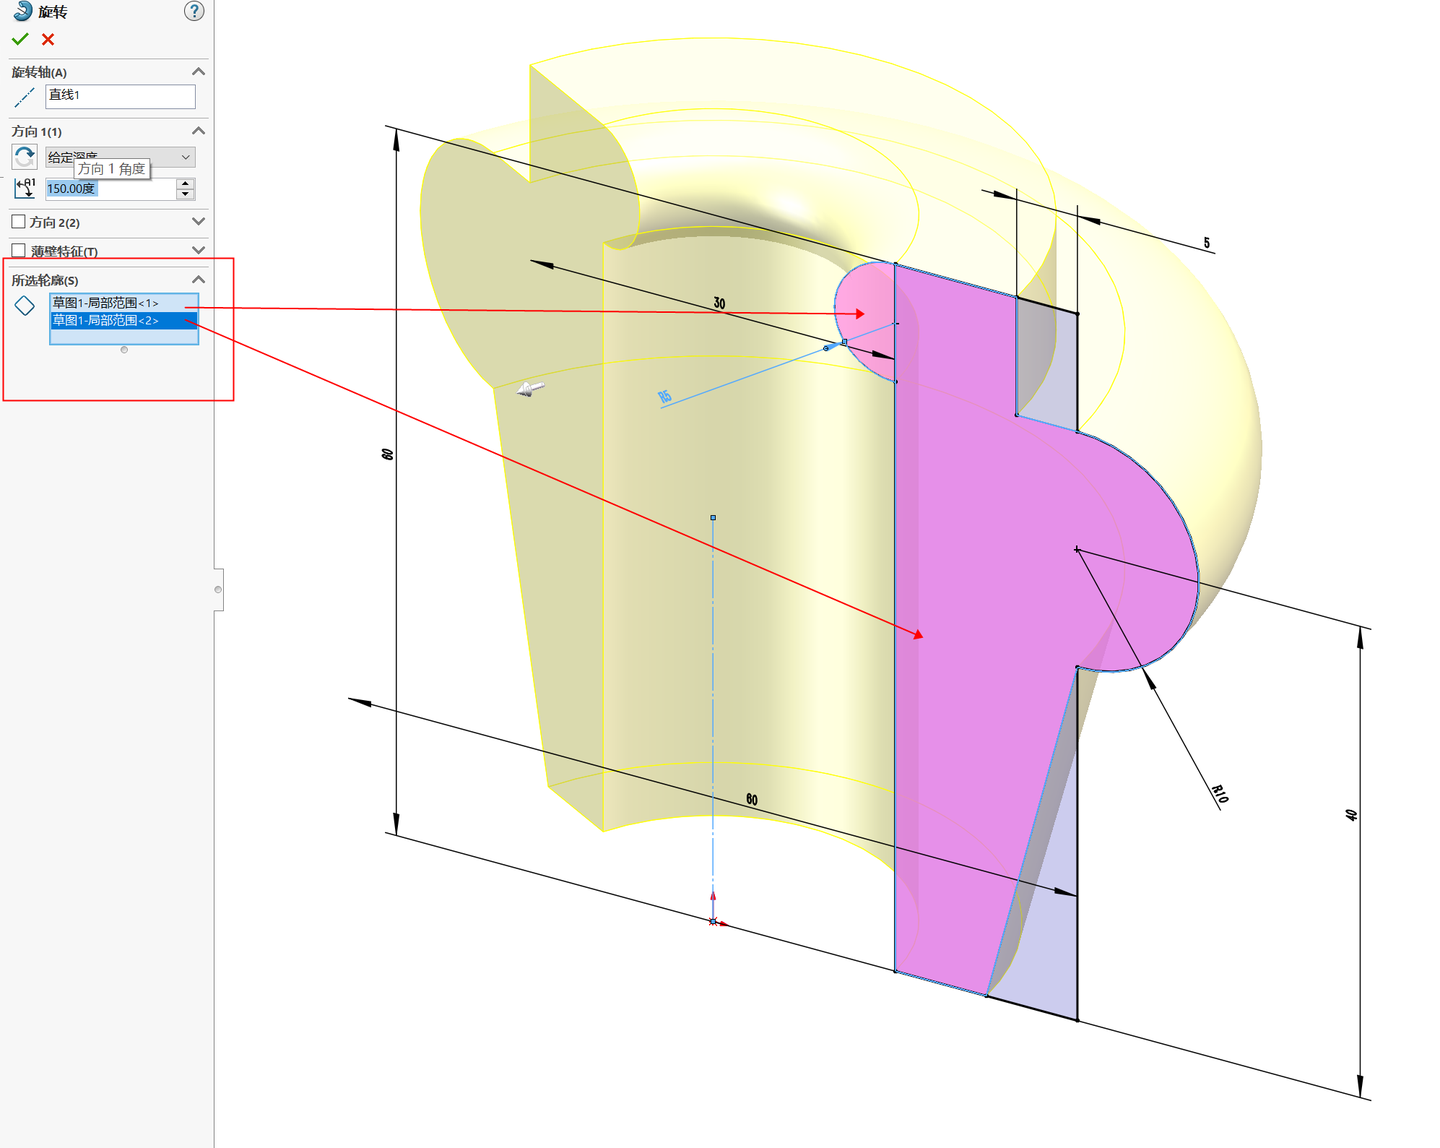Enable the 薄壁特征(T) thin feature checkbox
The width and height of the screenshot is (1440, 1148).
19,249
